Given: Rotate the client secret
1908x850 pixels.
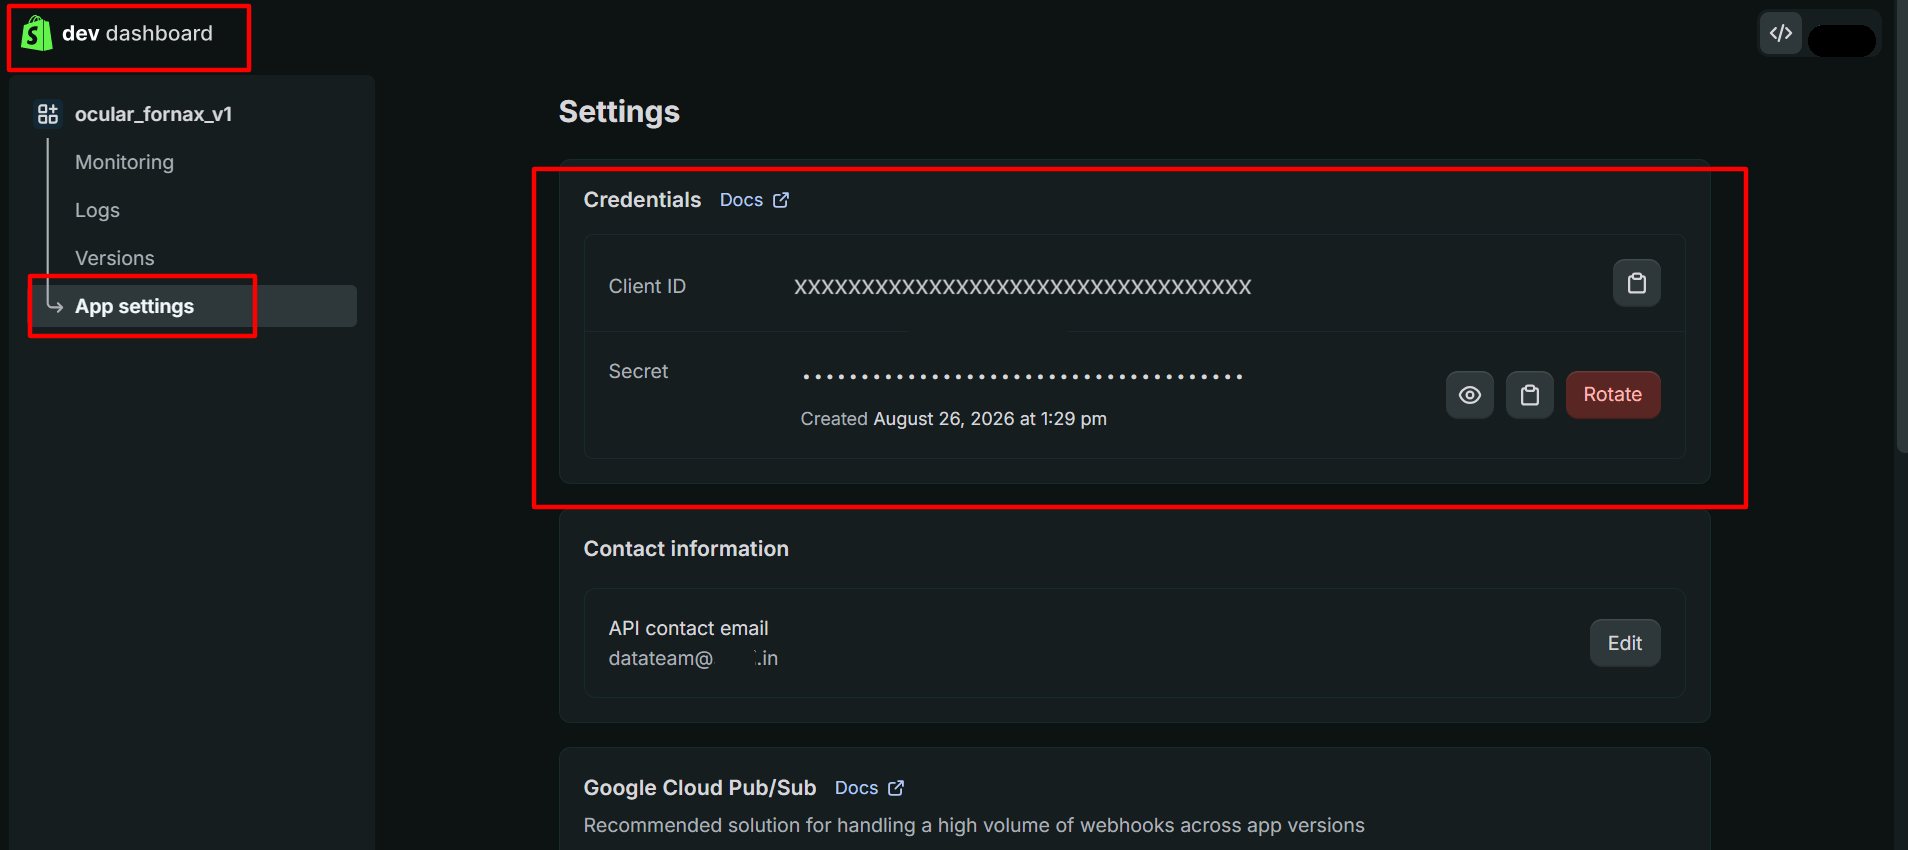Looking at the screenshot, I should click(1612, 395).
